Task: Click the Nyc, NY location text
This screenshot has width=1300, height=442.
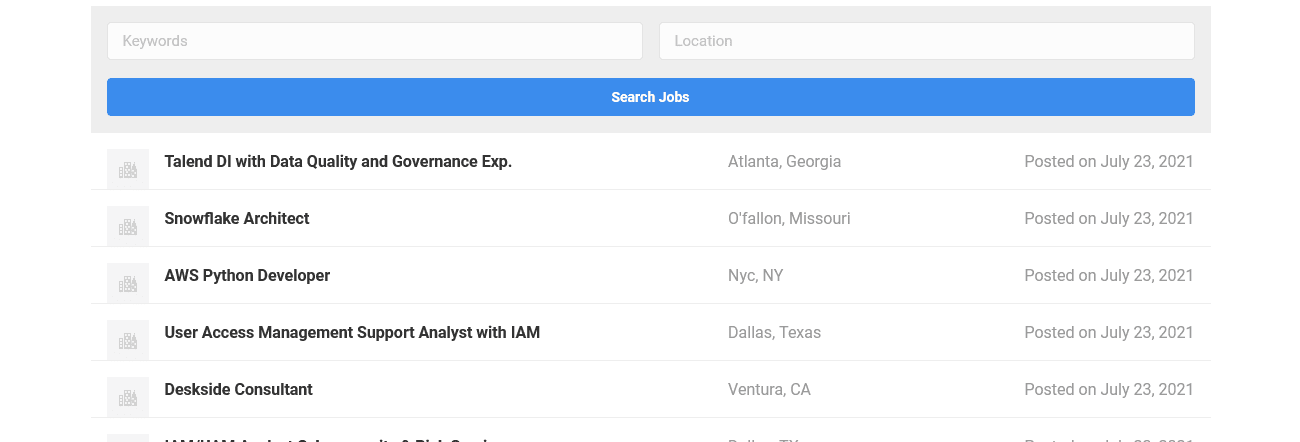Action: click(x=756, y=275)
